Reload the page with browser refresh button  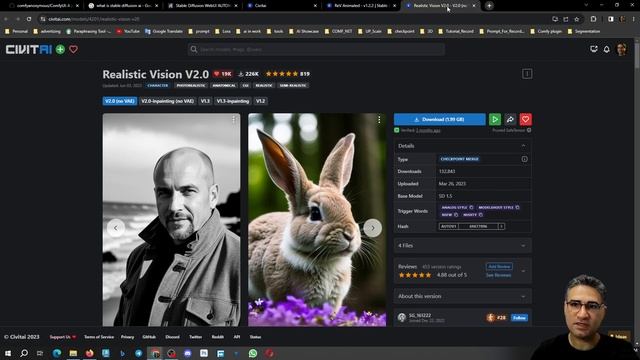click(29, 19)
